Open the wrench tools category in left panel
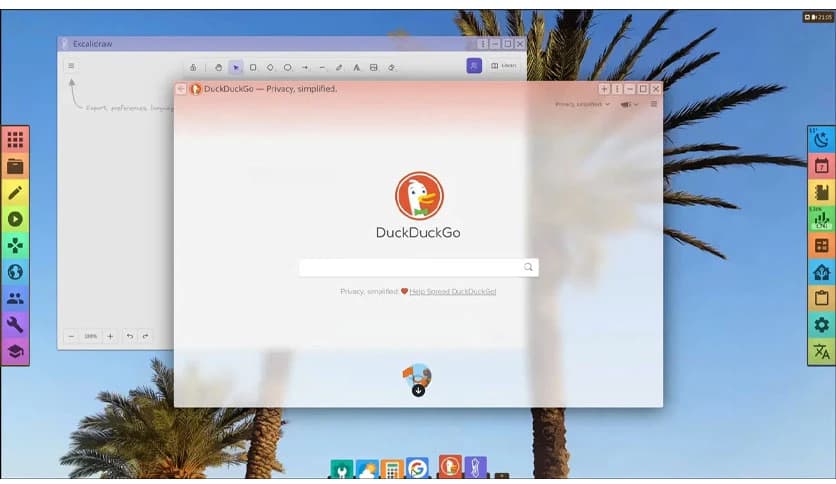836x484 pixels. [x=15, y=325]
